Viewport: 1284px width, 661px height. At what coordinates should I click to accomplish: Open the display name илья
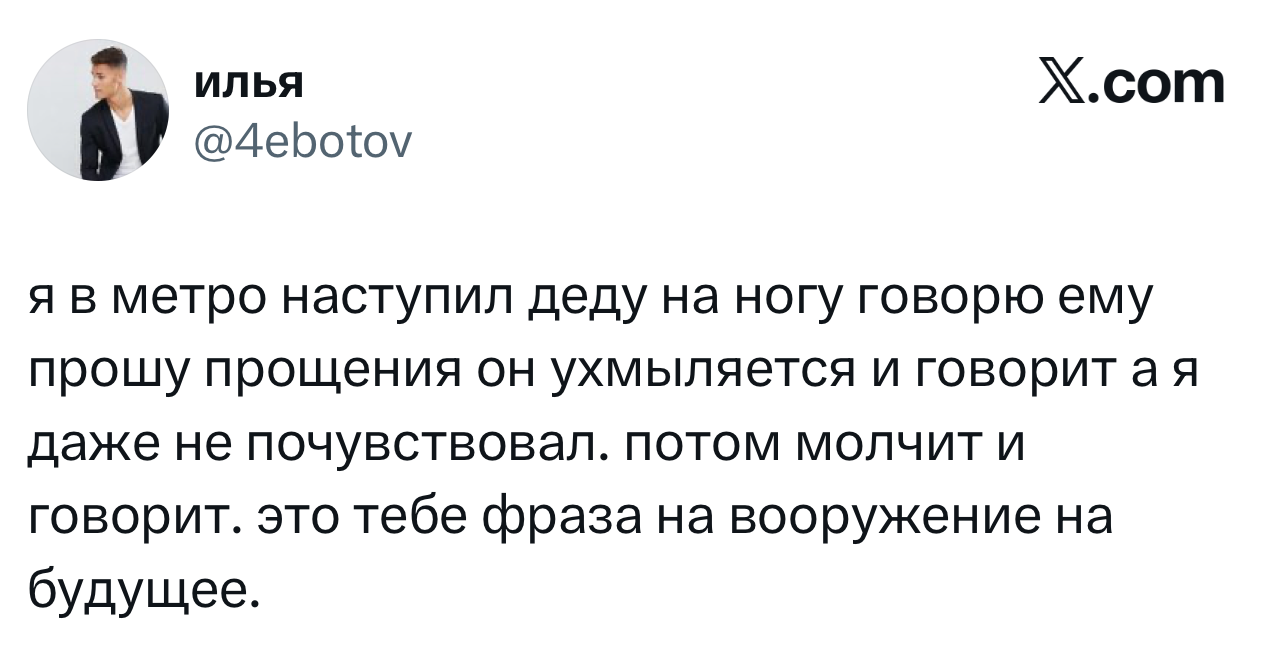click(x=247, y=84)
